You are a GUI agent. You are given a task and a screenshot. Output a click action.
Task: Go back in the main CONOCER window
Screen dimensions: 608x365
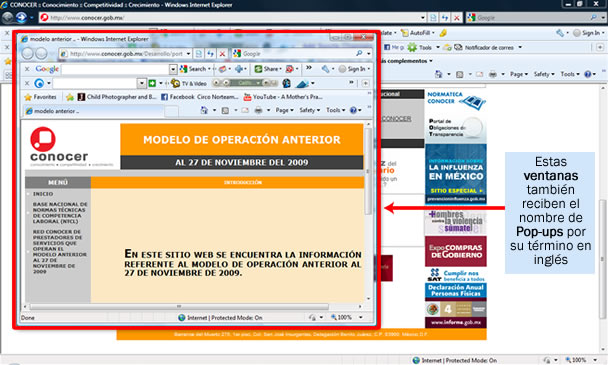click(x=8, y=17)
